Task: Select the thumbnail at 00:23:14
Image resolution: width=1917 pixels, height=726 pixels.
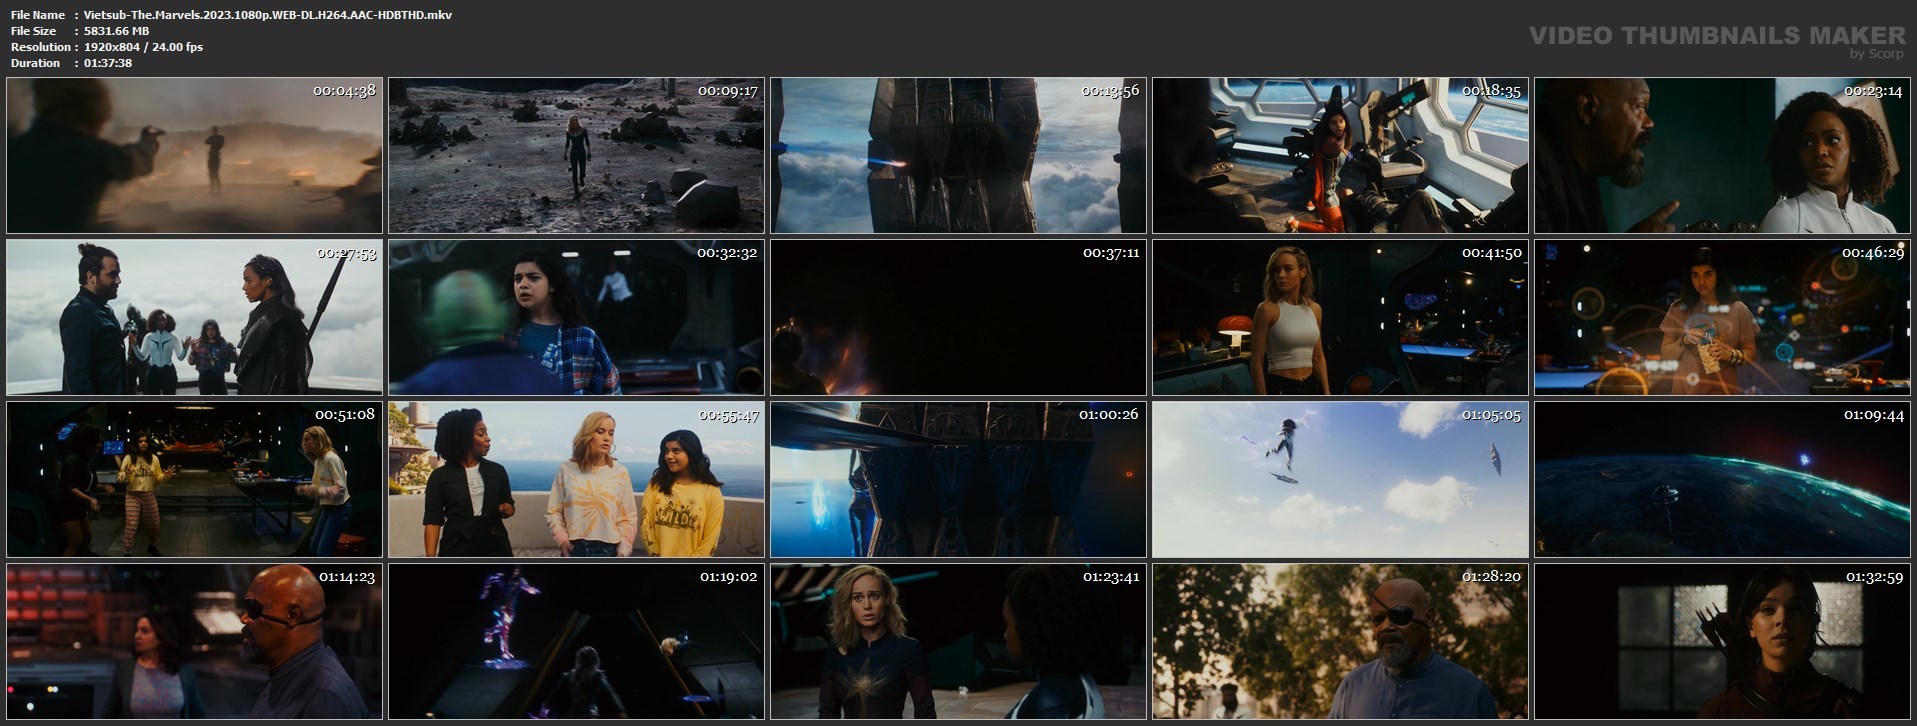Action: coord(1722,156)
